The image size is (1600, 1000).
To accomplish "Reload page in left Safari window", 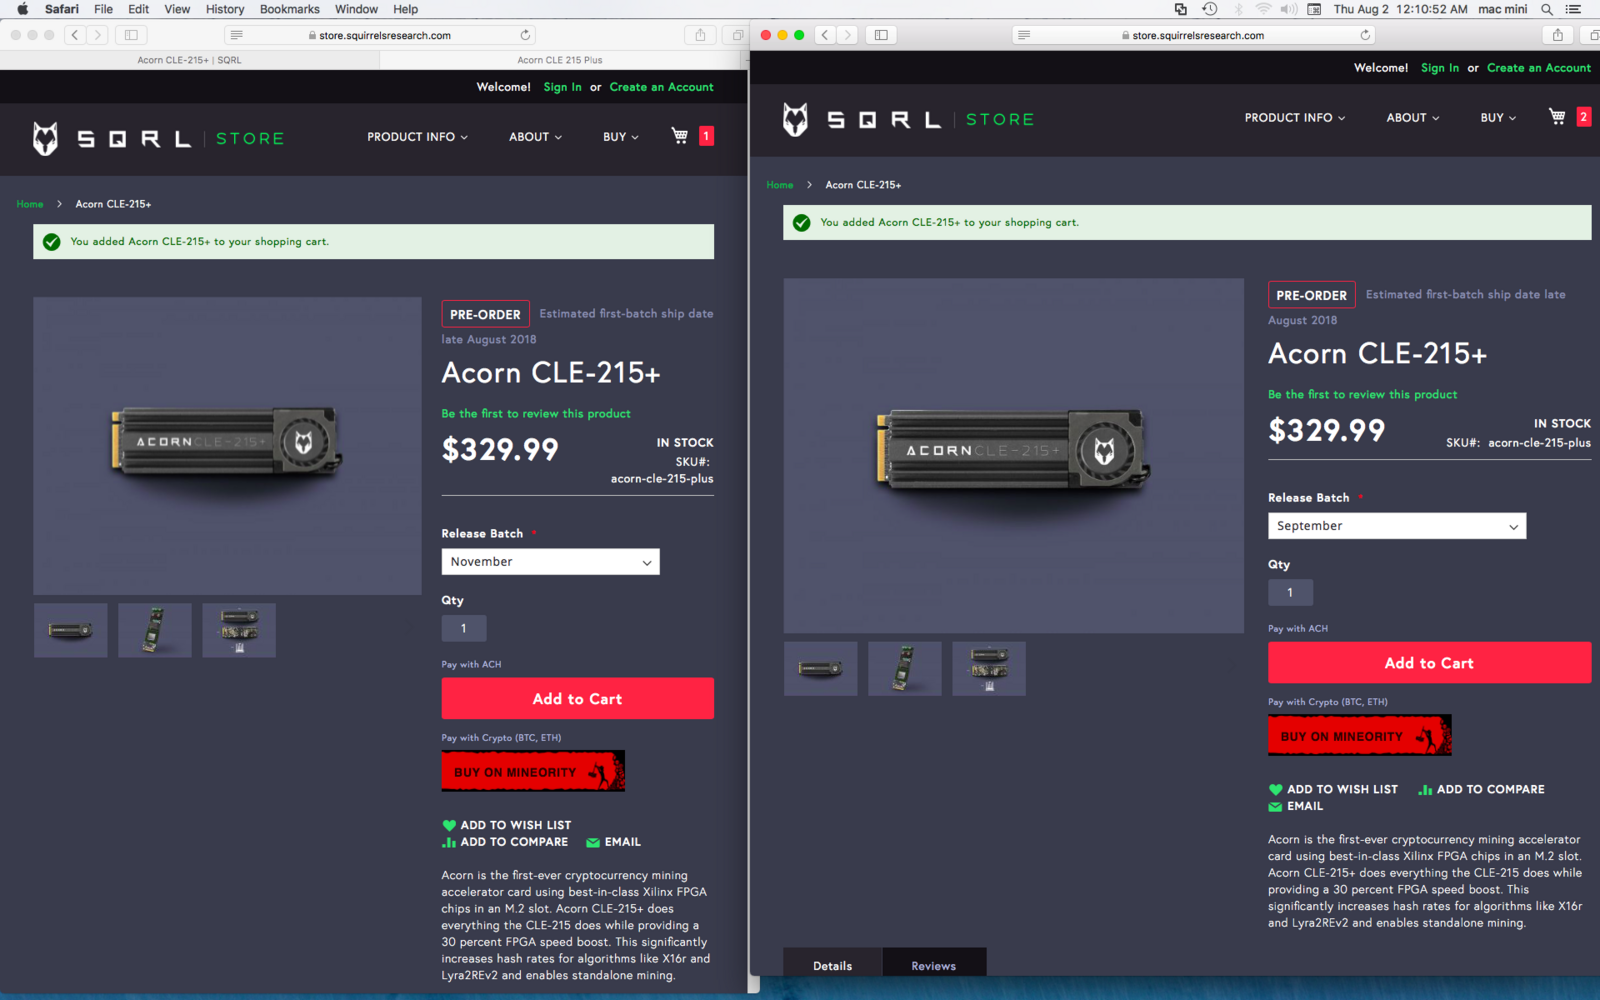I will click(525, 35).
